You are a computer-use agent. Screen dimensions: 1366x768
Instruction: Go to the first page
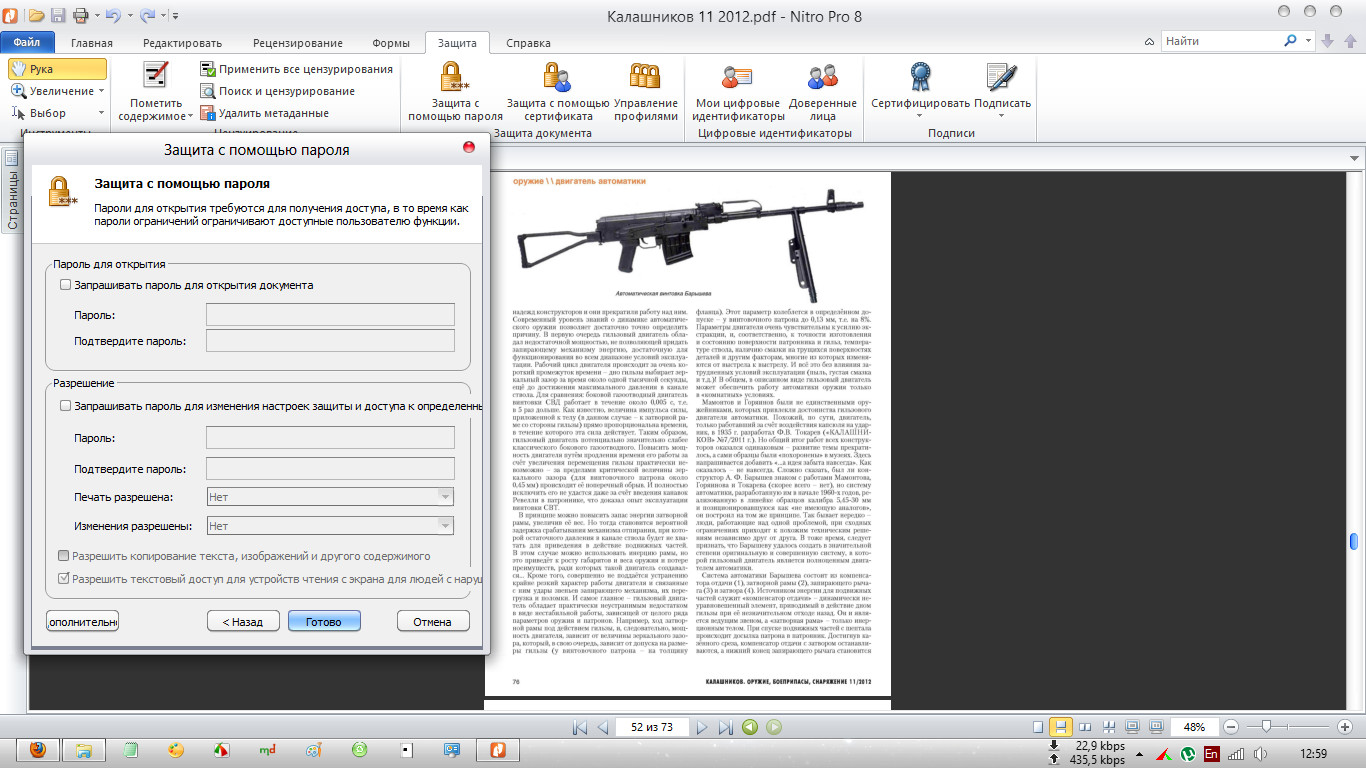coord(580,727)
